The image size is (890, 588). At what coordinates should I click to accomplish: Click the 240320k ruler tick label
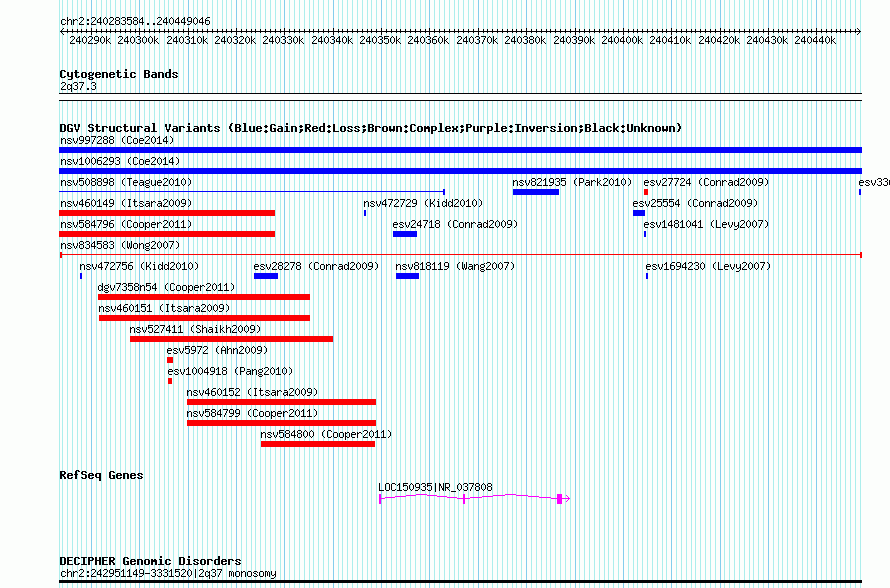point(235,40)
